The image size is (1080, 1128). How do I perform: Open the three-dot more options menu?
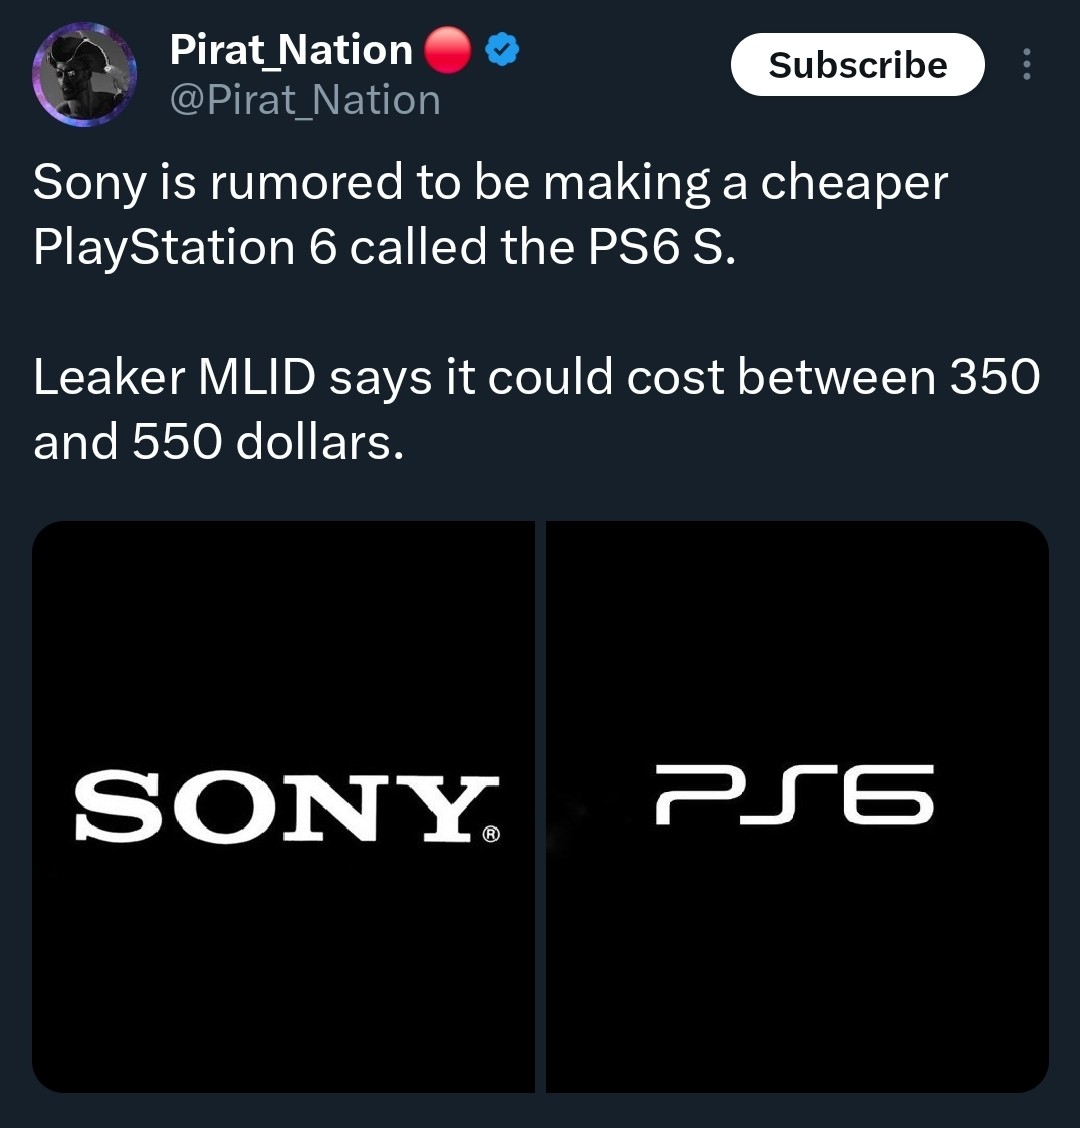[x=1025, y=65]
